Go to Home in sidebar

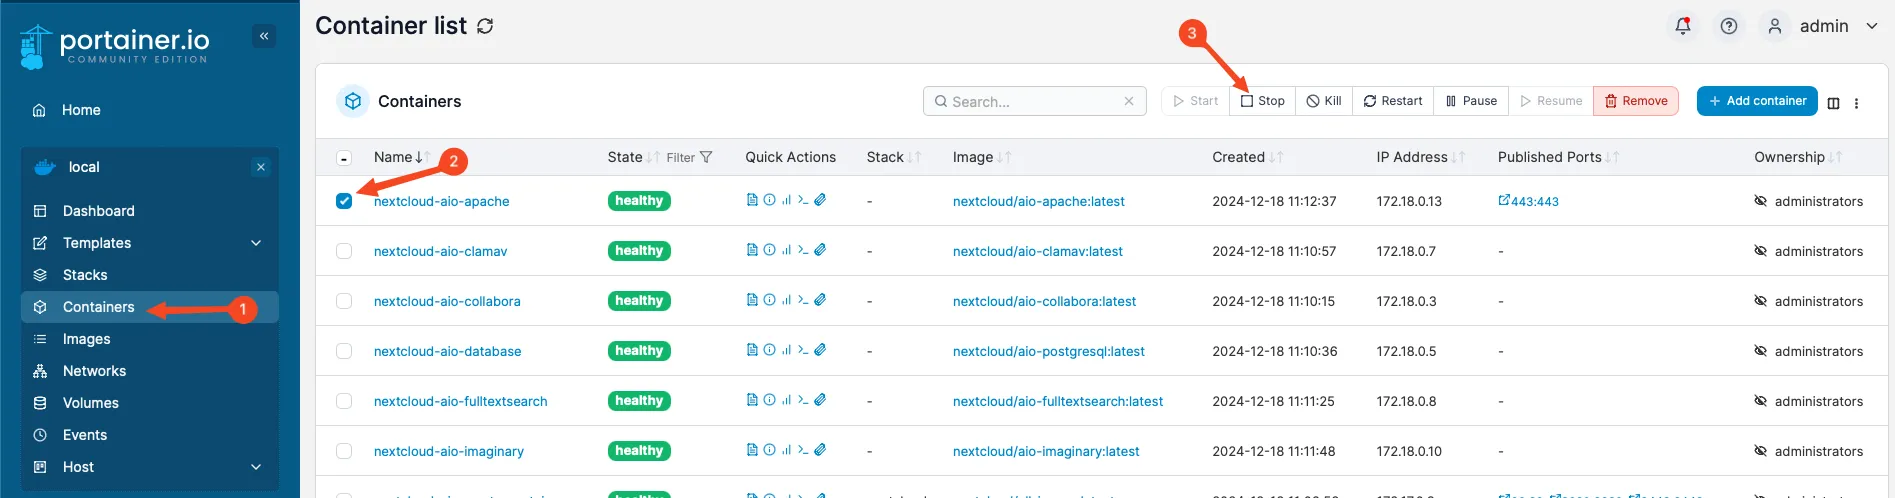click(81, 110)
